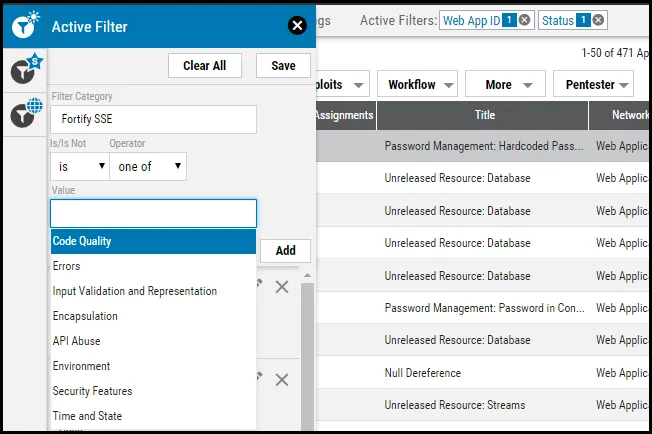
Task: Remove the Web App ID active filter
Action: tap(525, 20)
